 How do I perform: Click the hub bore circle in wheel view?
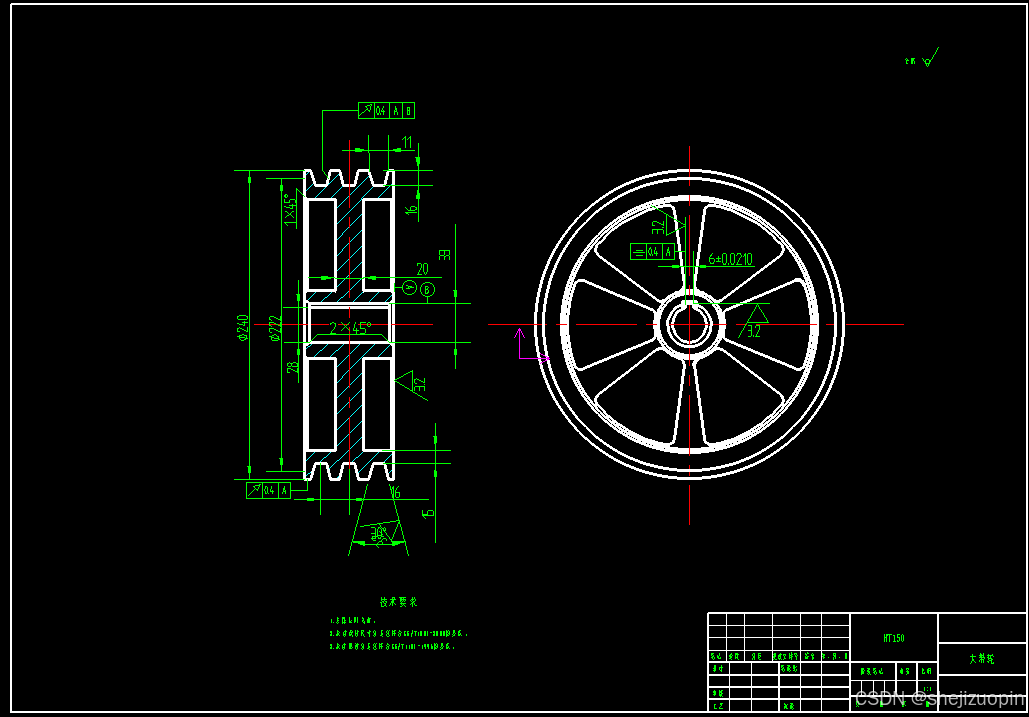pos(689,324)
